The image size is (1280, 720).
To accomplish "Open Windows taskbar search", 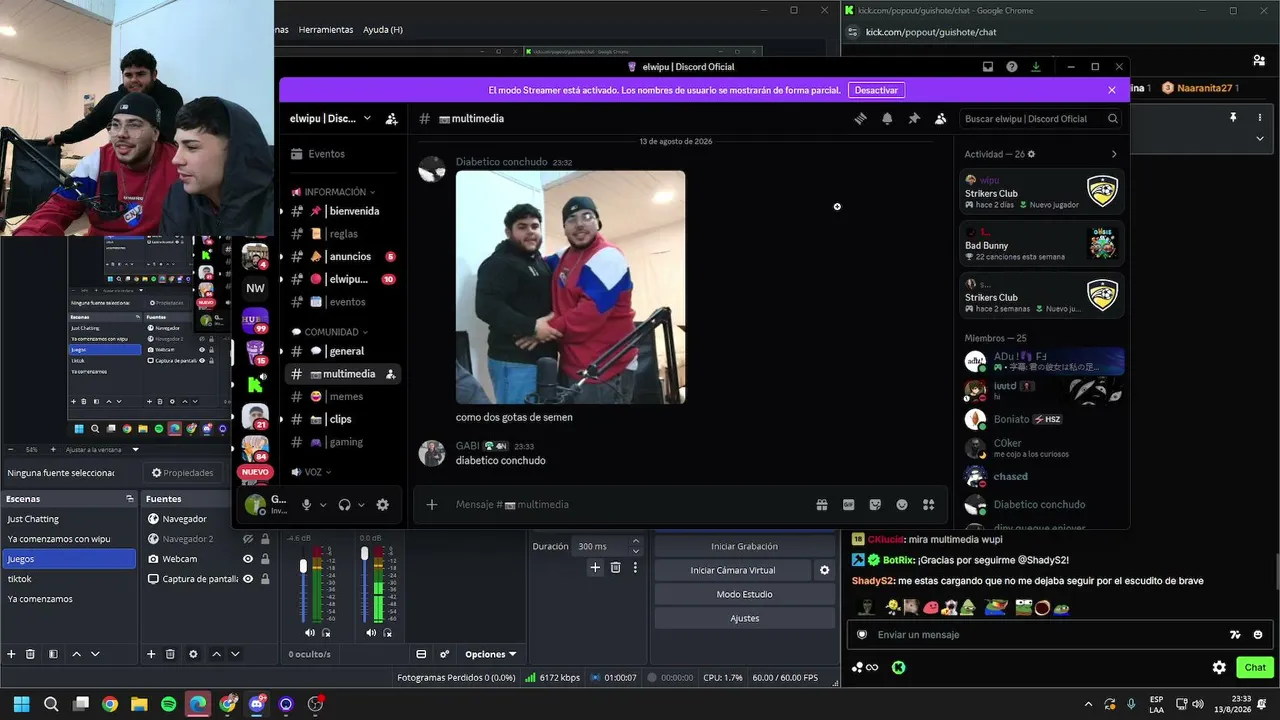I will (x=51, y=704).
